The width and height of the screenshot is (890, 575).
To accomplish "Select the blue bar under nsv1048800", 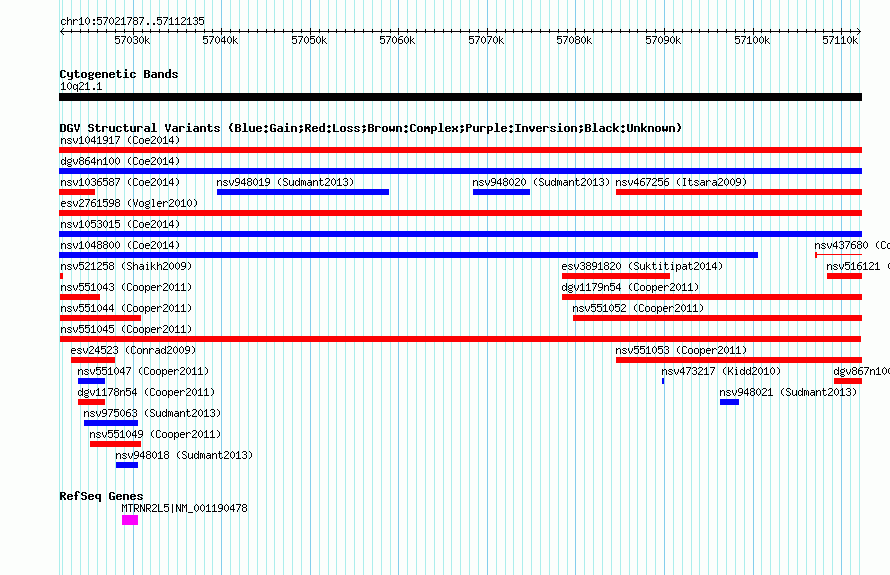I will point(409,255).
